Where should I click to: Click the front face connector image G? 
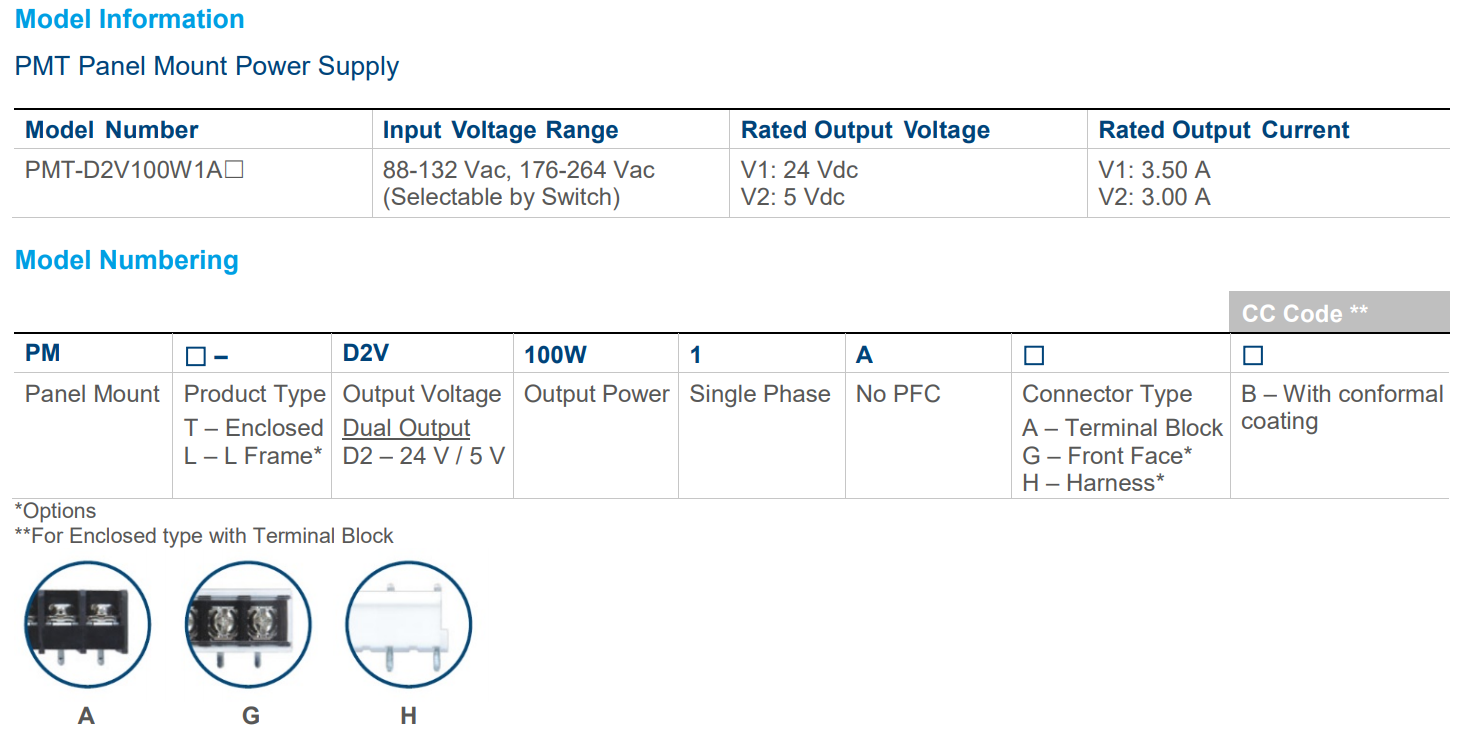(249, 625)
